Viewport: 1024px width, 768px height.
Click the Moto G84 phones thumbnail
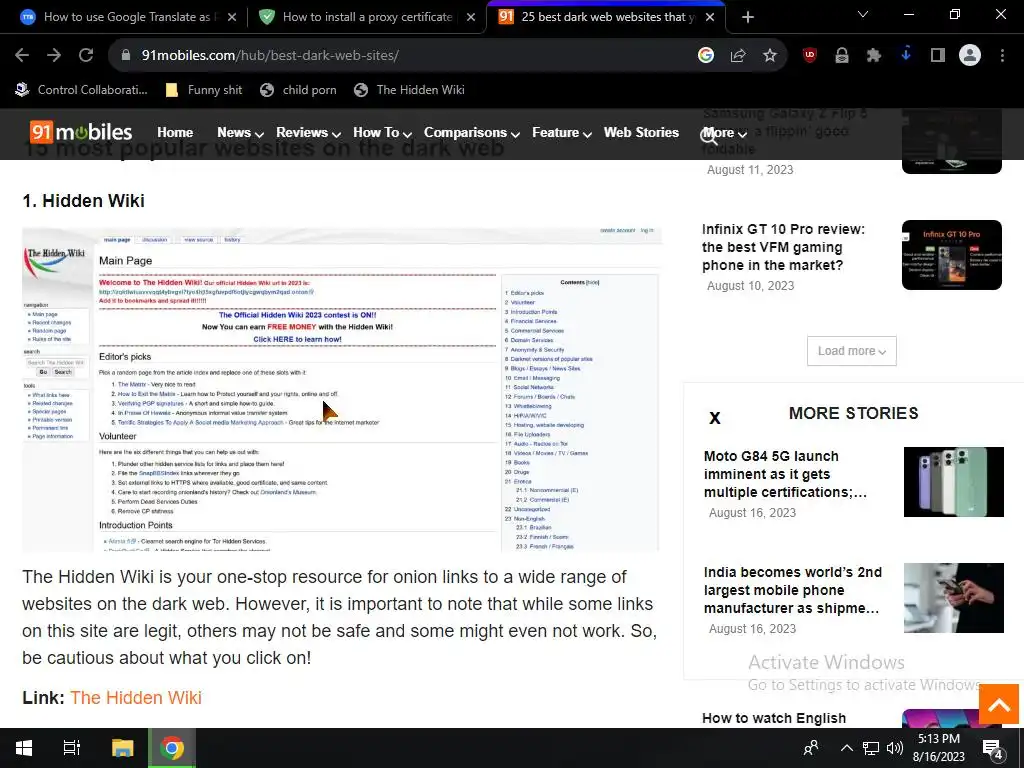click(953, 482)
